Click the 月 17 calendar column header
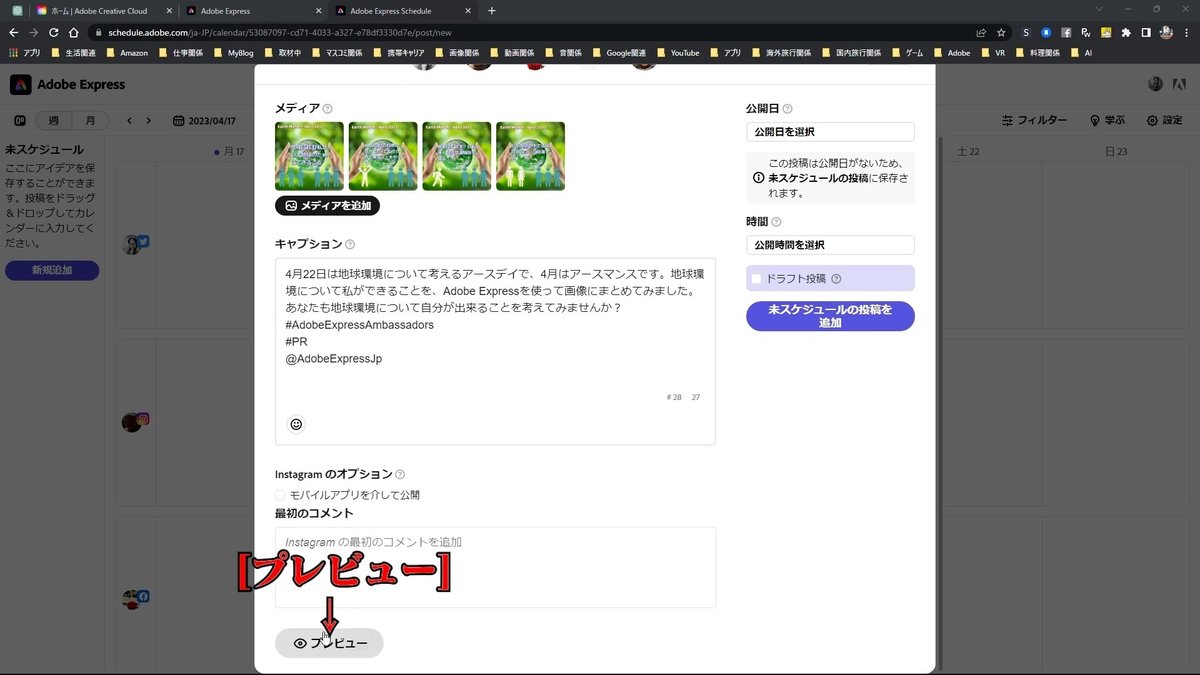1200x675 pixels. click(x=230, y=152)
